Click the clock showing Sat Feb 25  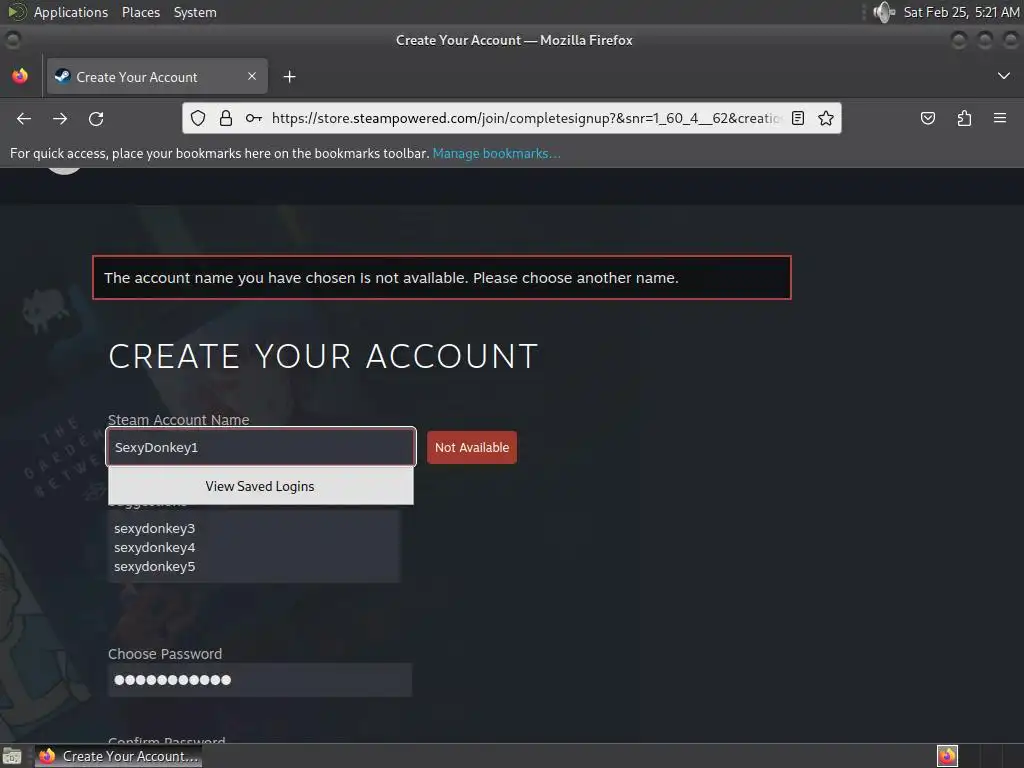pos(961,12)
